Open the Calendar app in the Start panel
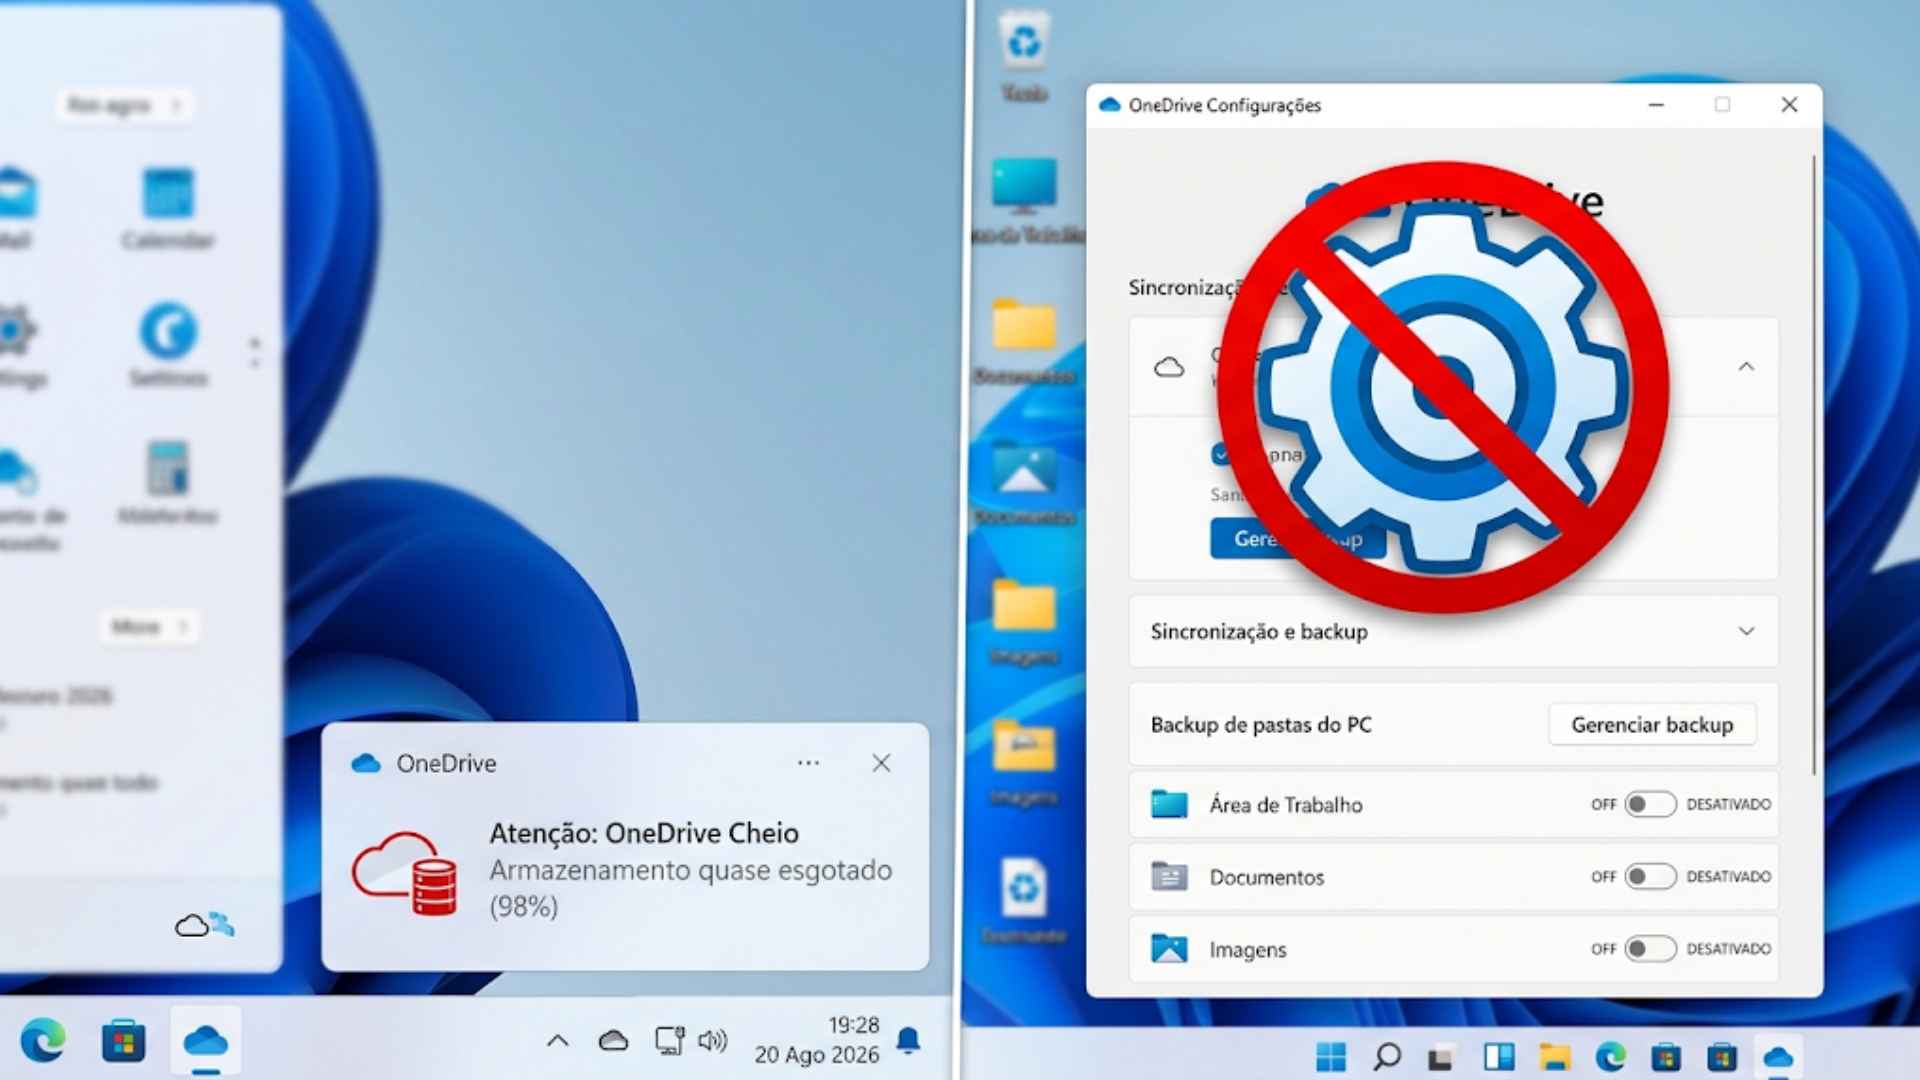This screenshot has height=1080, width=1920. point(168,209)
